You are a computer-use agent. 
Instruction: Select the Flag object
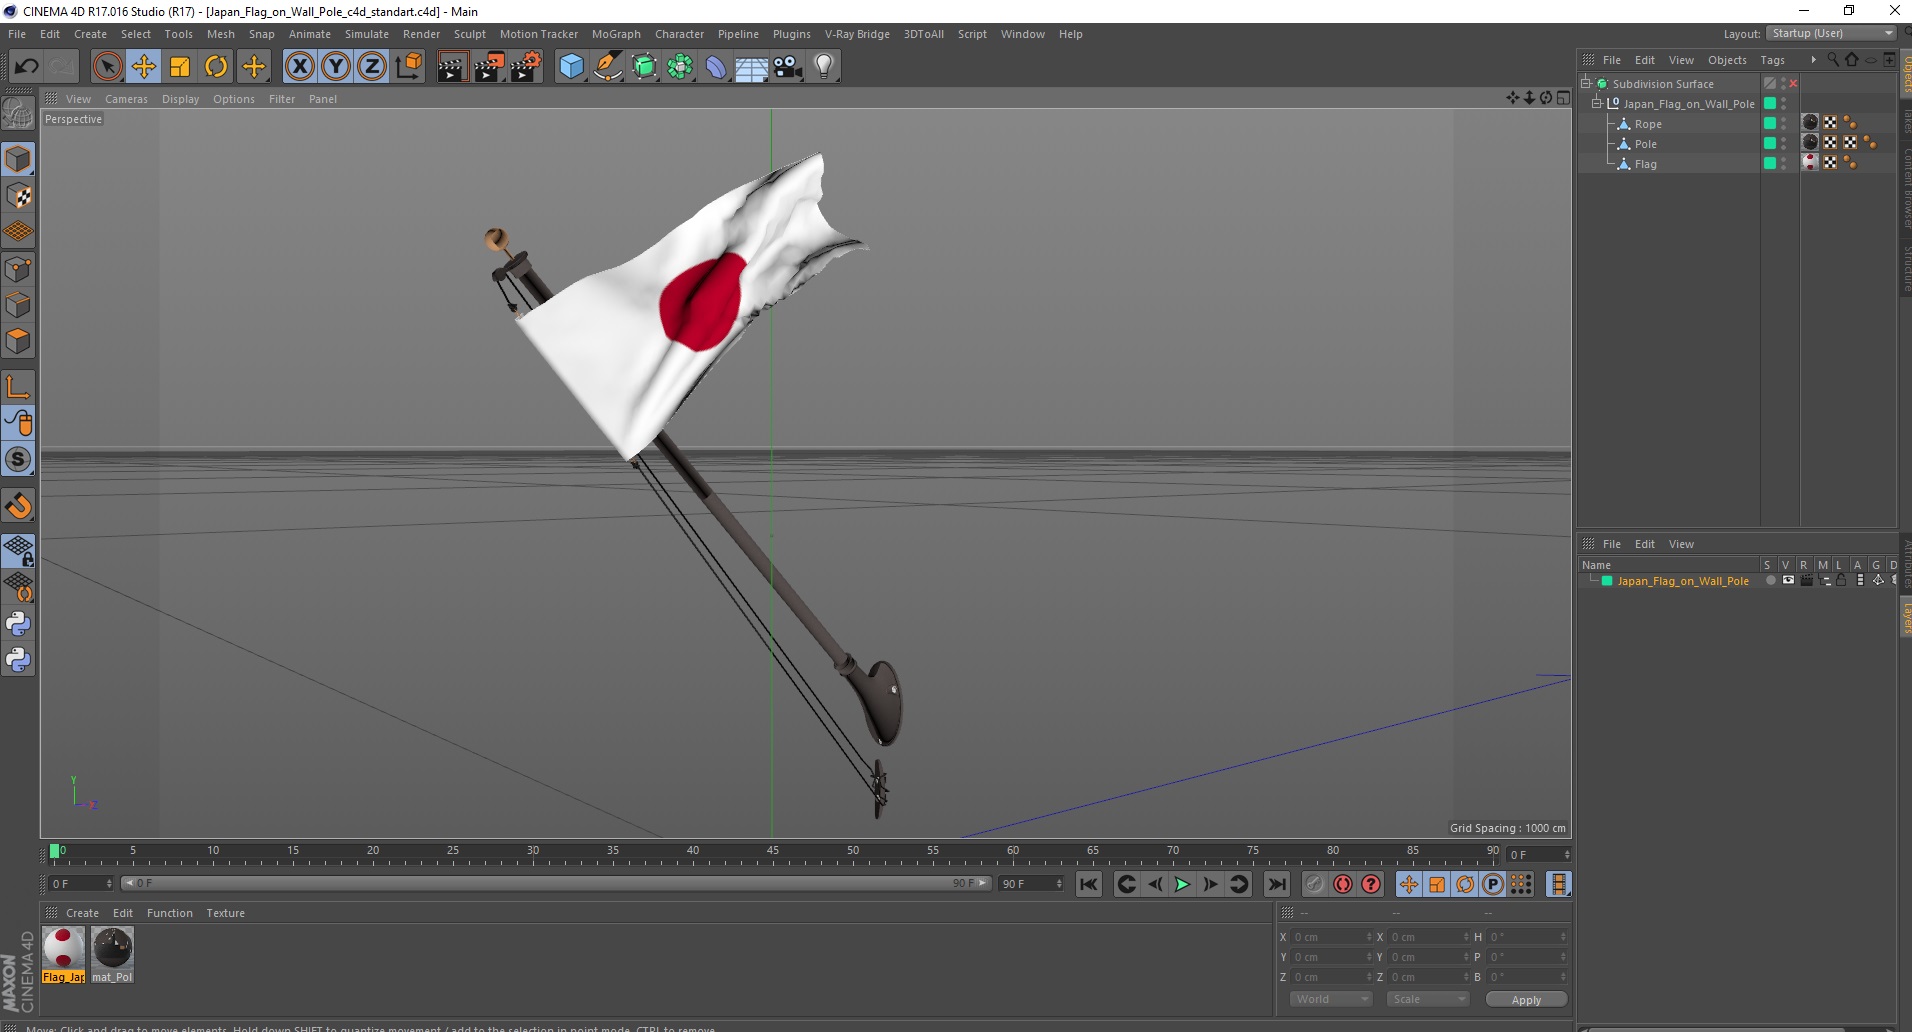[1645, 164]
